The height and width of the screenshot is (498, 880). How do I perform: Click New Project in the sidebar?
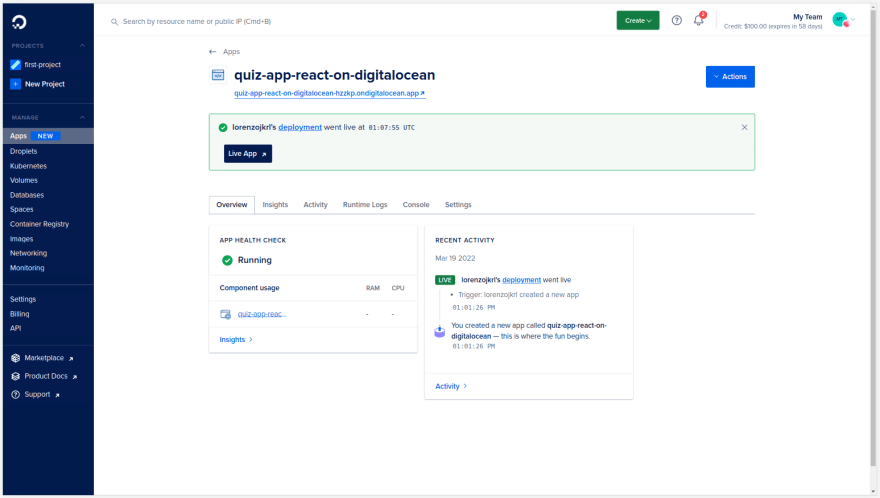tap(45, 84)
